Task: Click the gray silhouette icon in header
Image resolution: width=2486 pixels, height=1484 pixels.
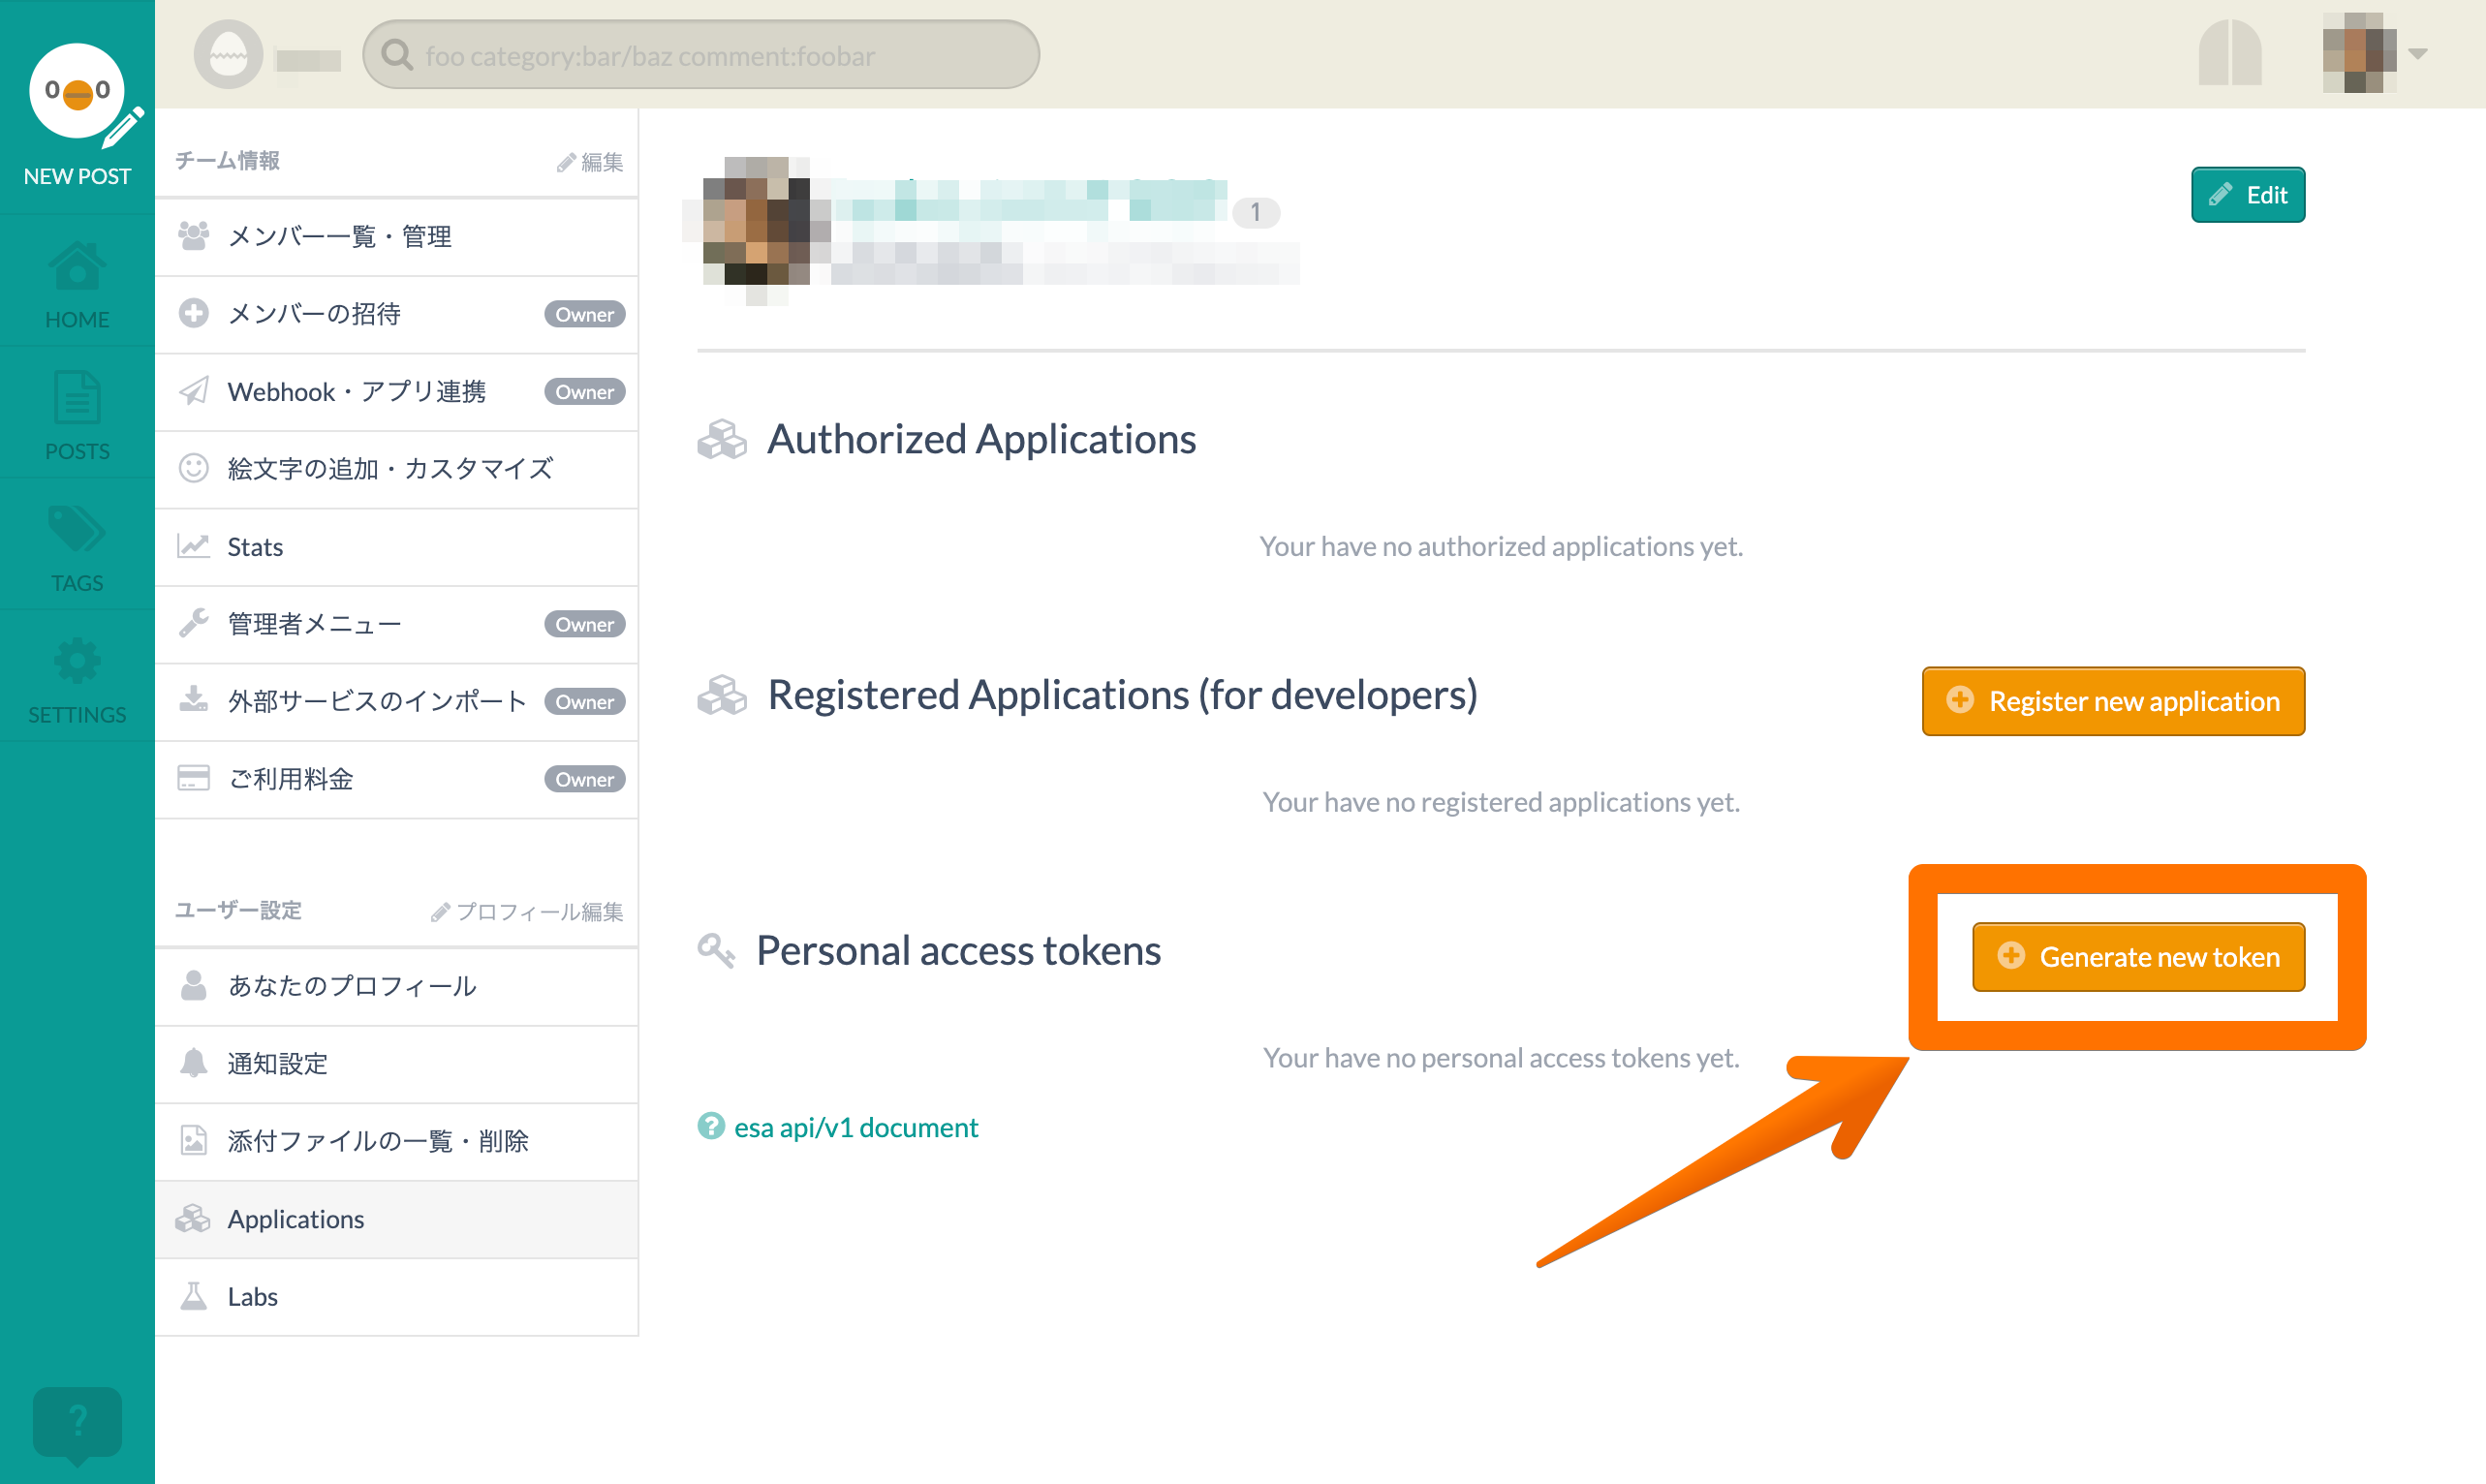Action: (x=2229, y=54)
